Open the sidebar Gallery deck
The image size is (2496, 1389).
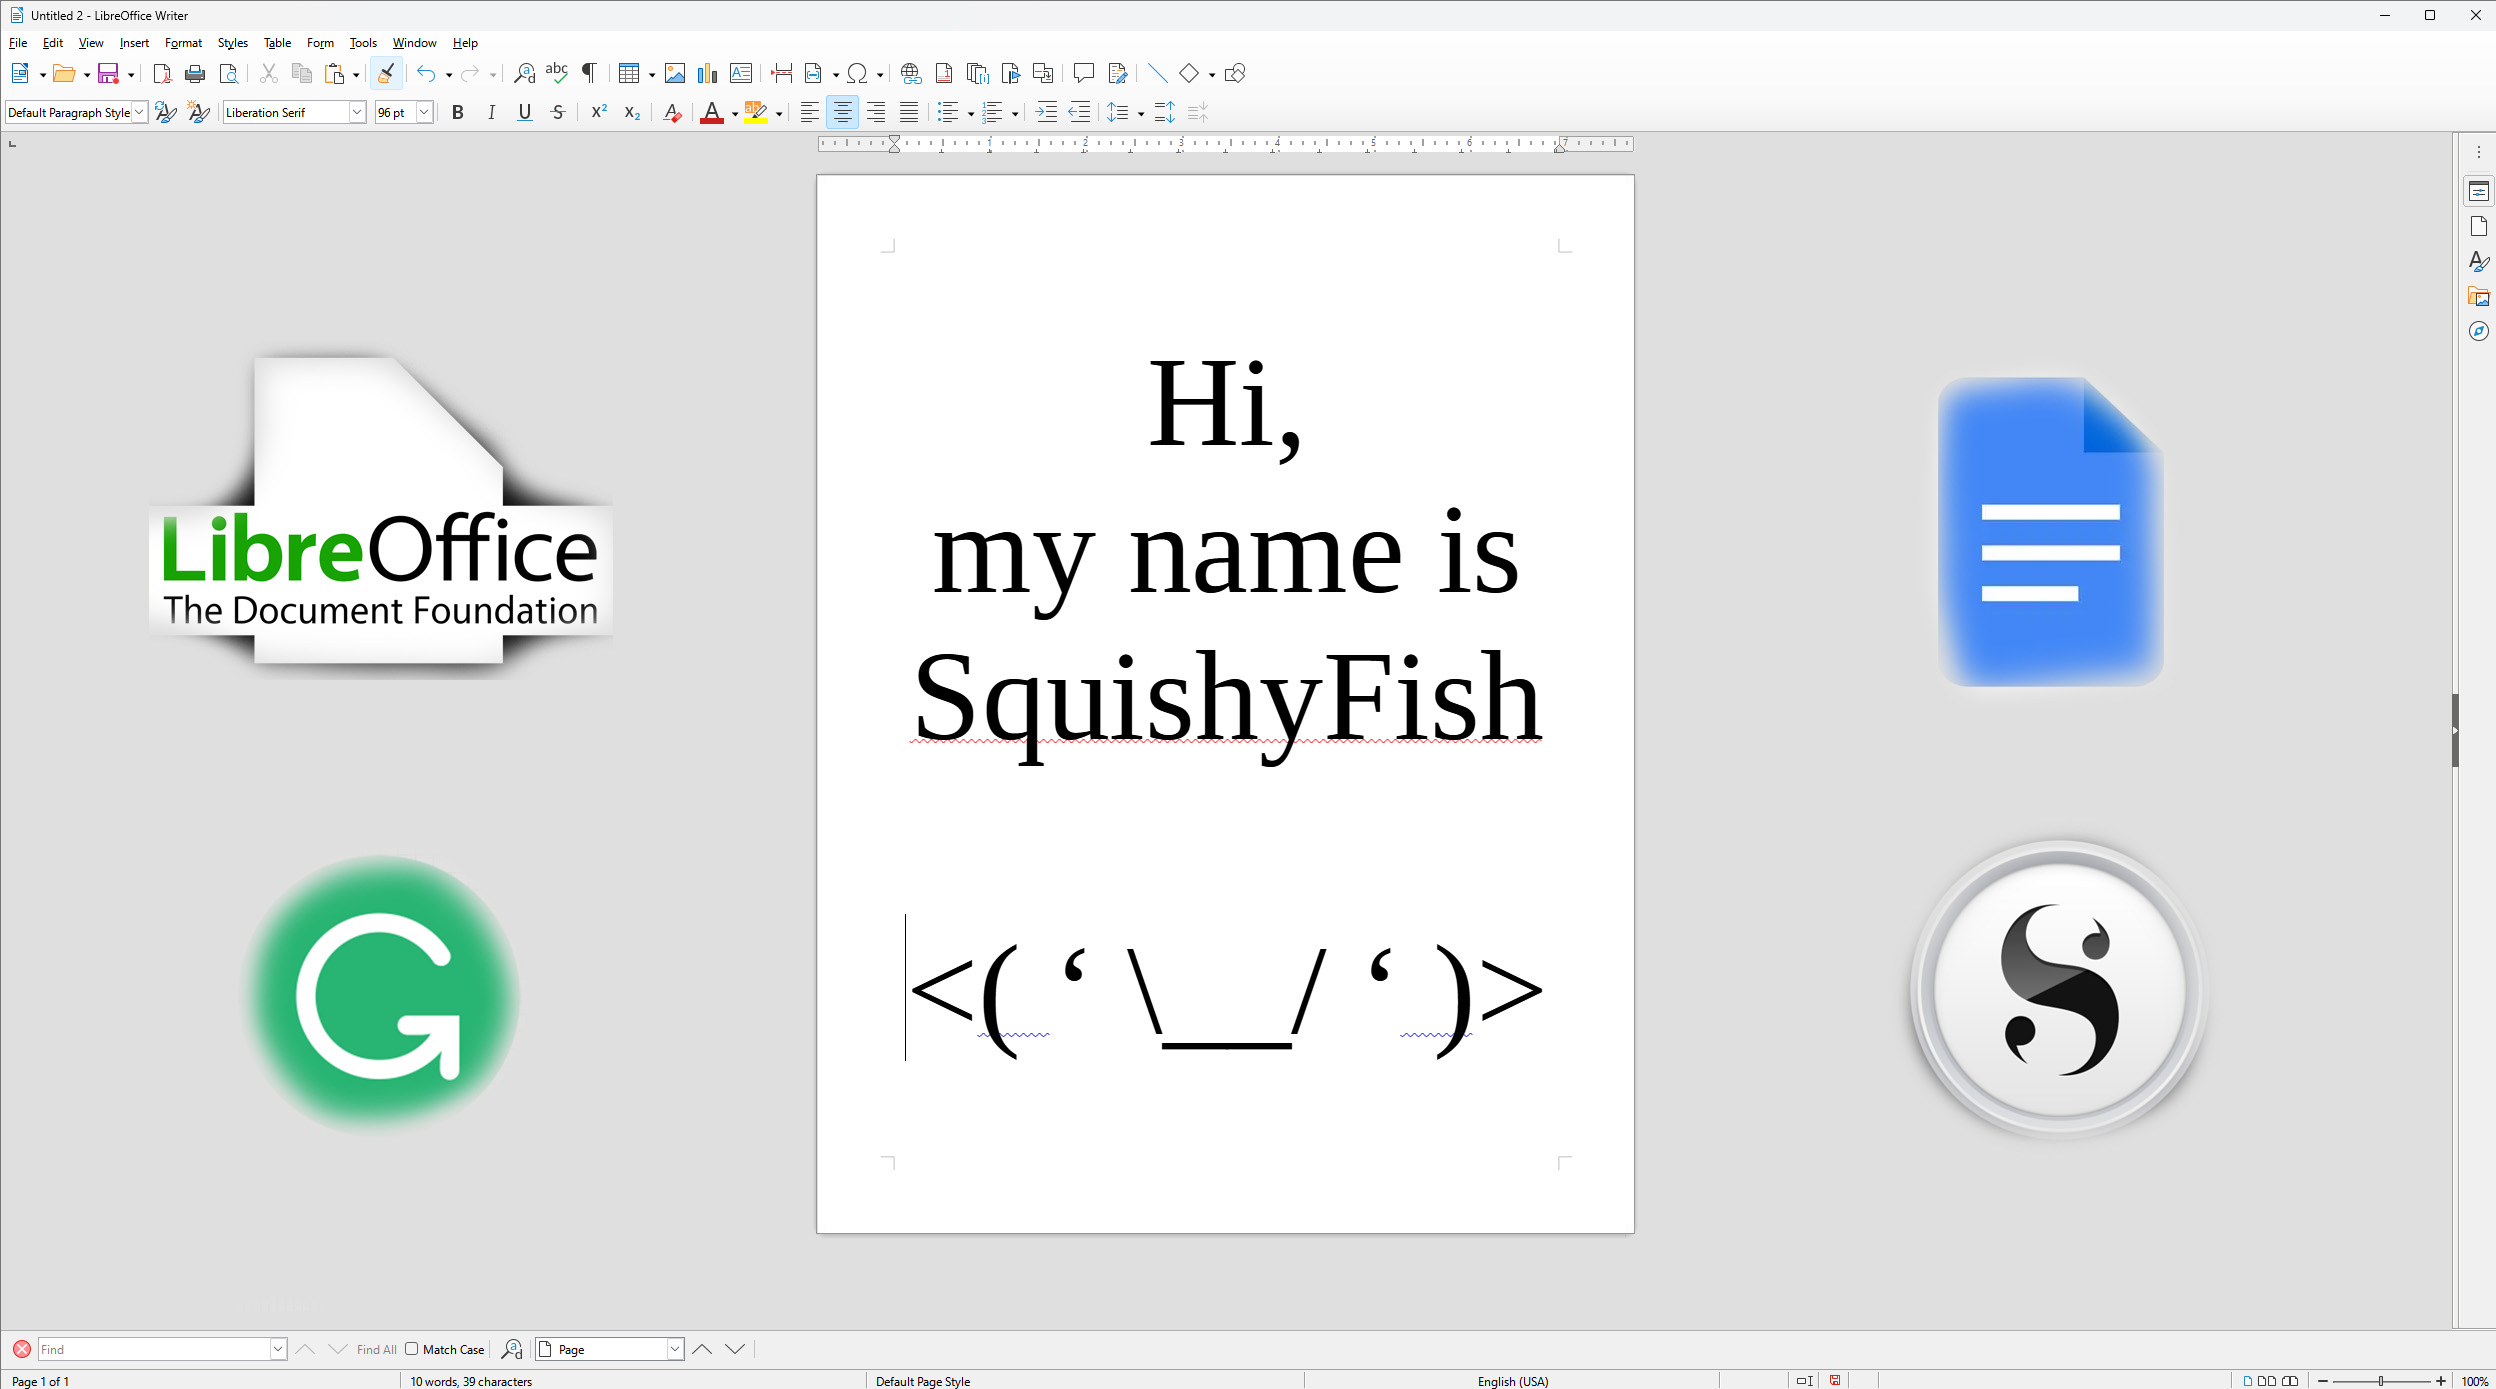coord(2478,296)
